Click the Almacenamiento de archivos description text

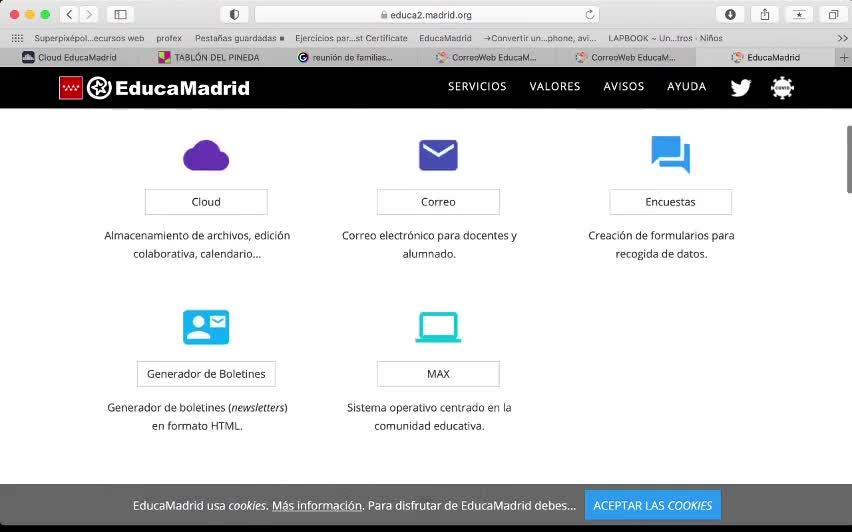197,245
